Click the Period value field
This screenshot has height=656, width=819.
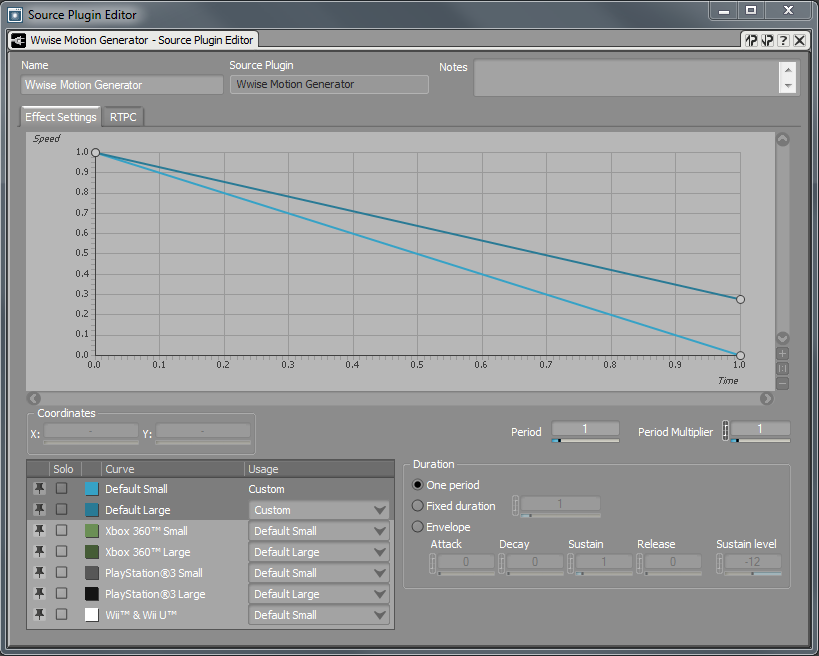coord(586,429)
